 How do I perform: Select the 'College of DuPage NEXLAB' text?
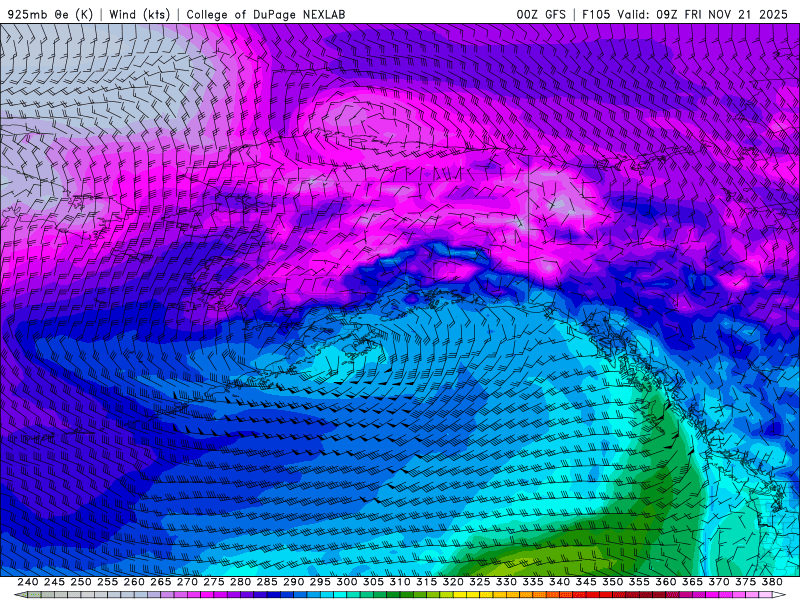pos(266,14)
